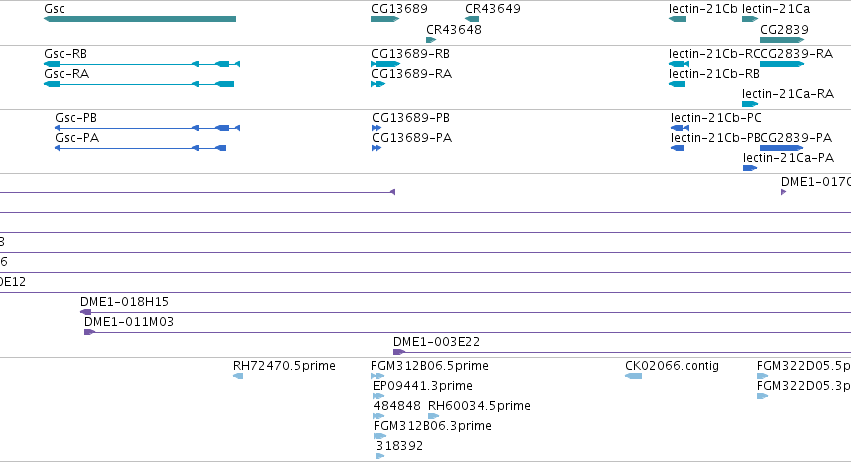
Task: Open the FGM312B06.3prime EST label
Action: point(433,426)
